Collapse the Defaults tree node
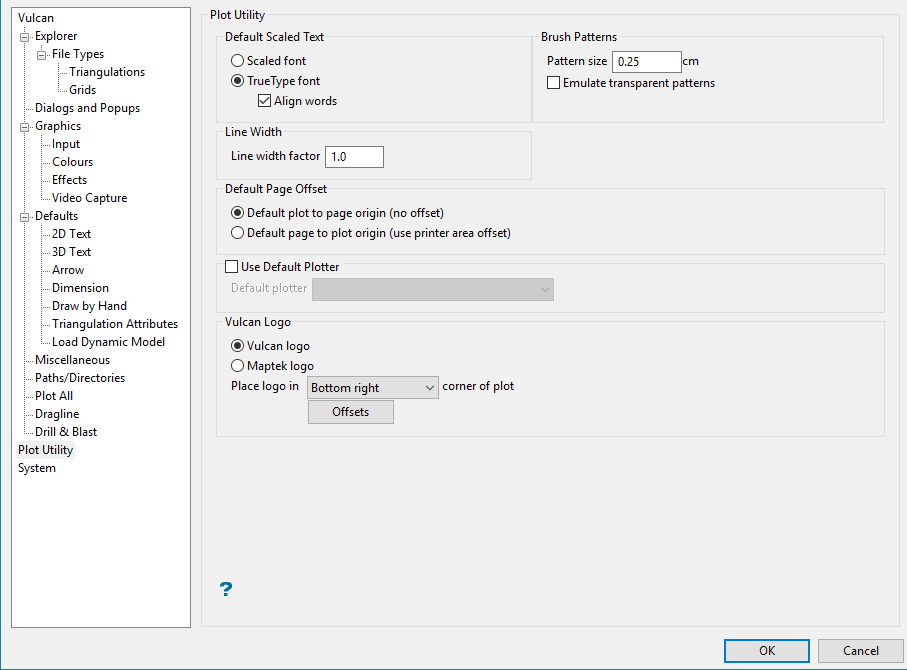Image resolution: width=907 pixels, height=670 pixels. (24, 217)
